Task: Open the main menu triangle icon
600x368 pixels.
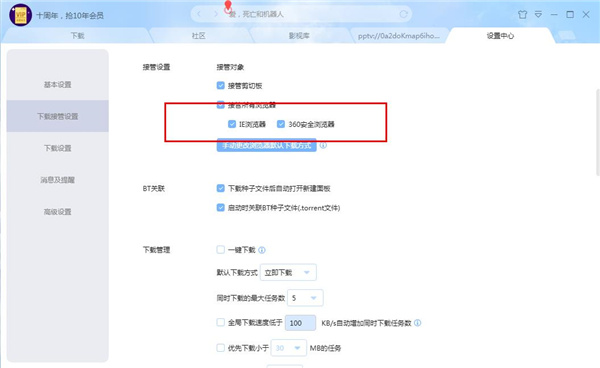Action: (x=538, y=15)
